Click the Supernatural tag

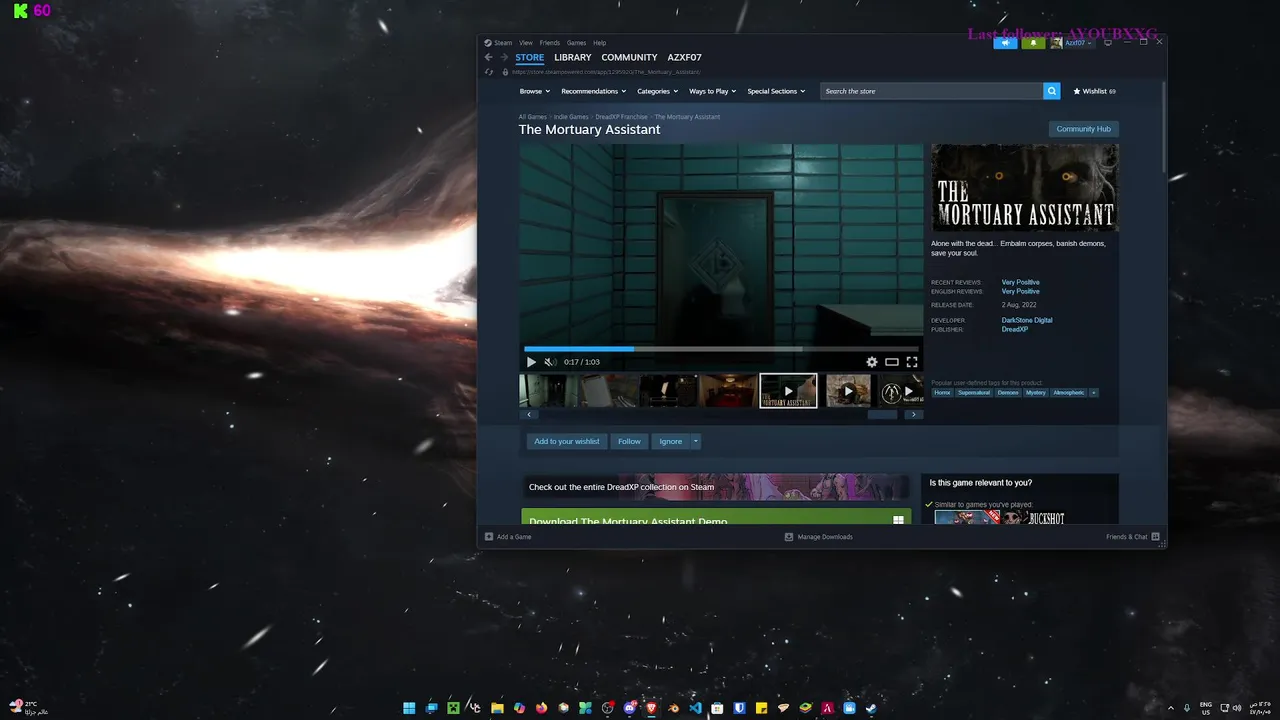[974, 393]
